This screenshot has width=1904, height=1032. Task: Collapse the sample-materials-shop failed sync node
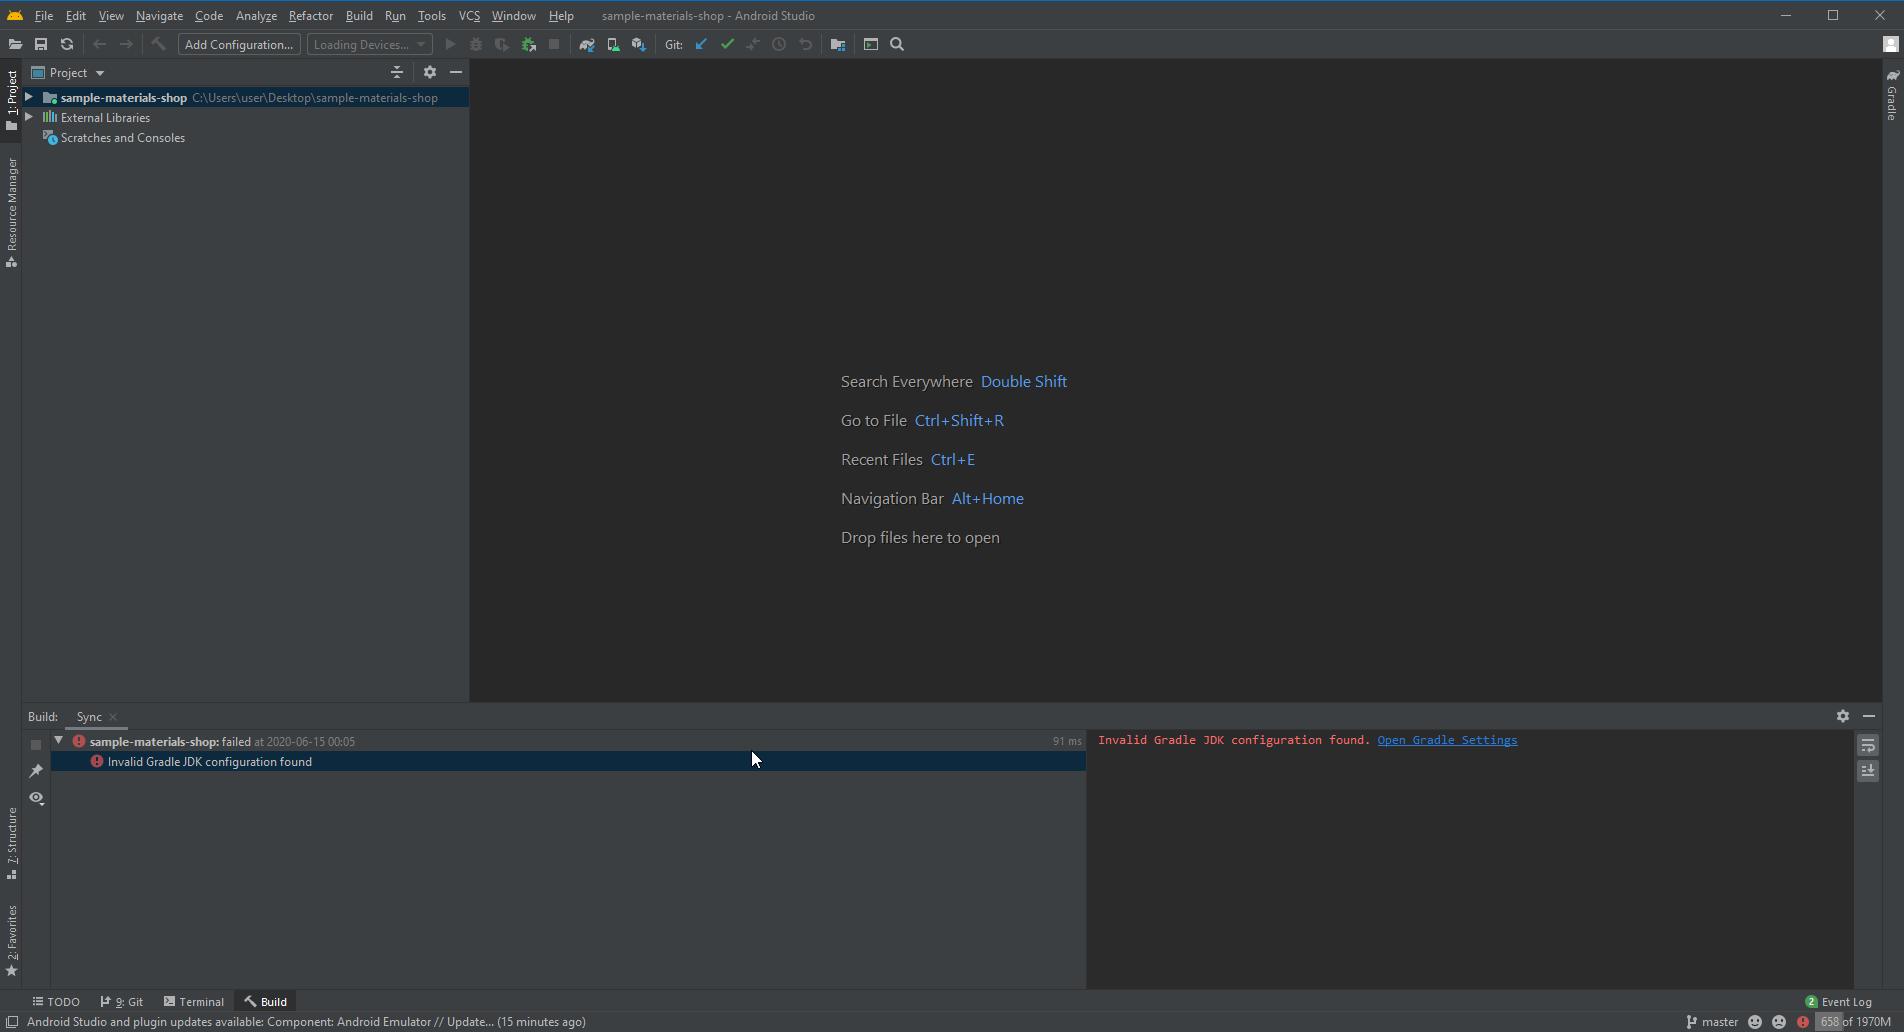click(x=58, y=741)
